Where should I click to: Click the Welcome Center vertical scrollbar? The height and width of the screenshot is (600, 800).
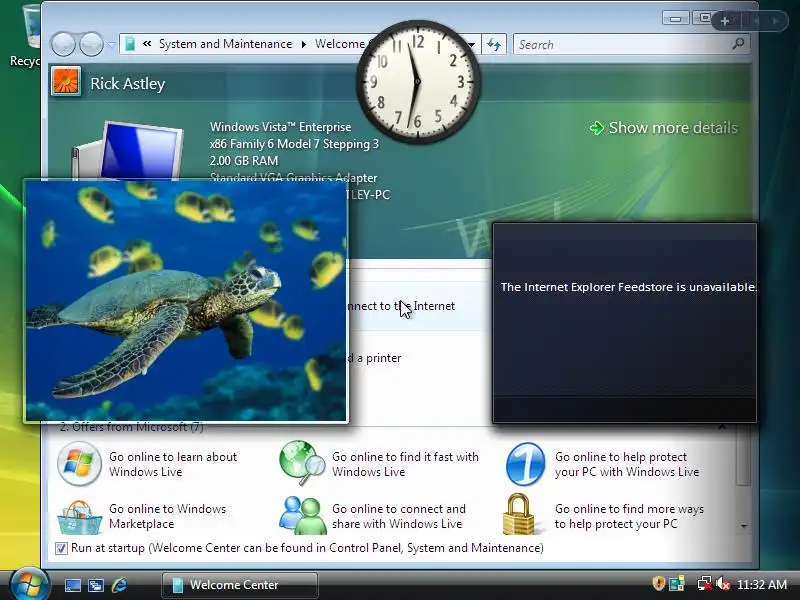click(x=744, y=457)
